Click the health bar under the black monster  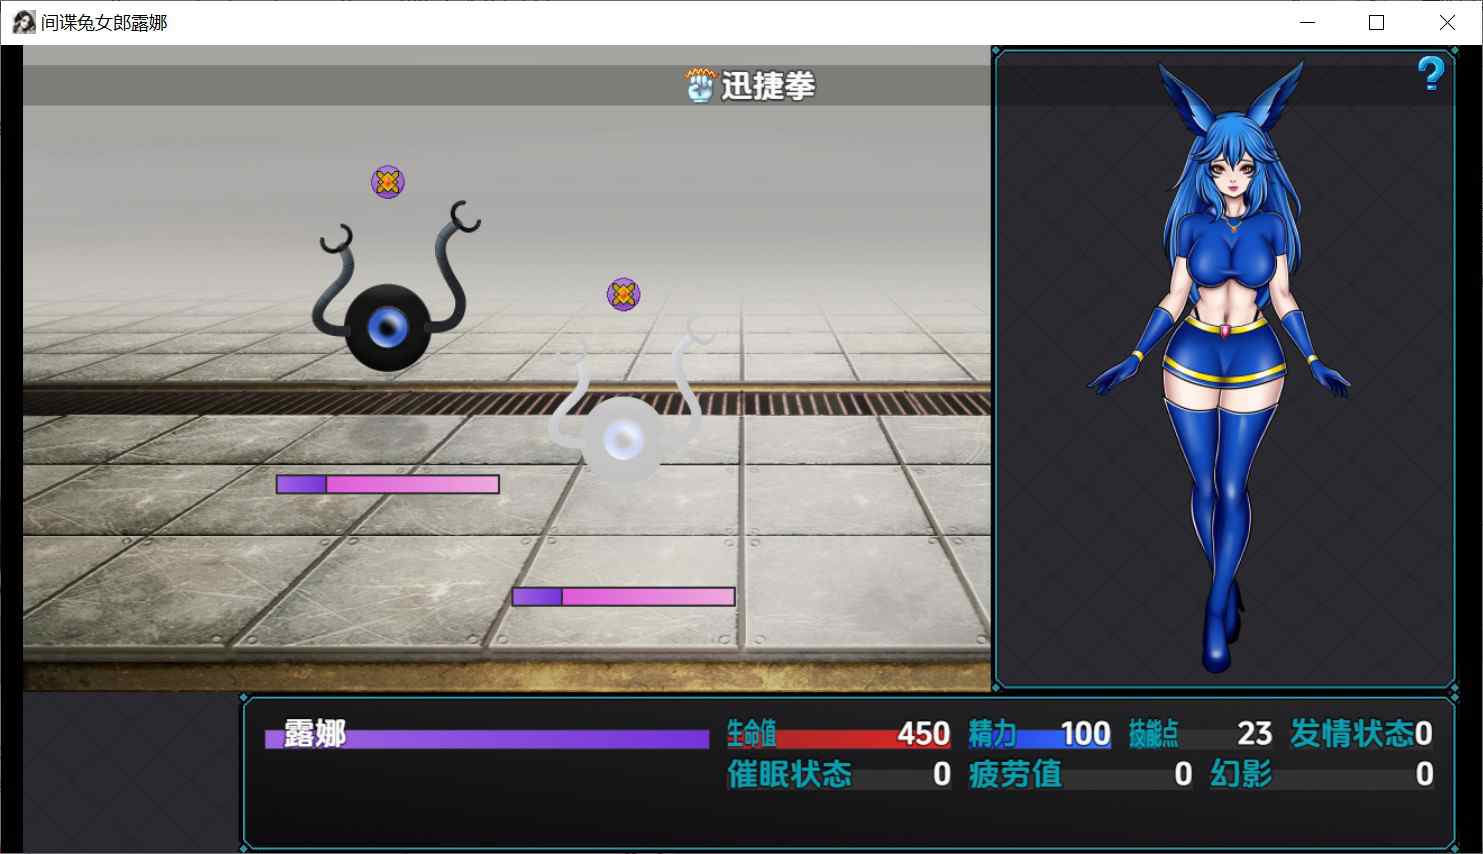coord(388,484)
